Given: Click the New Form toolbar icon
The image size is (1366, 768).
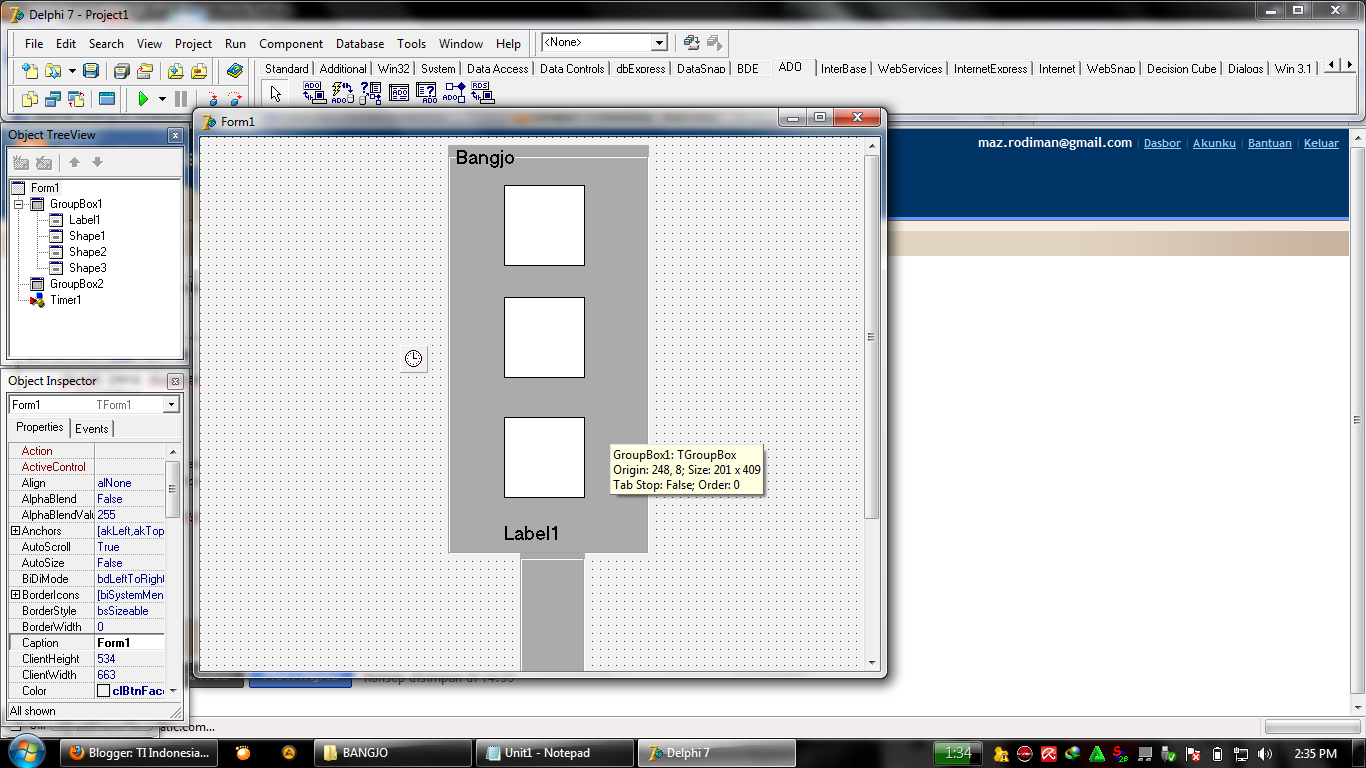Looking at the screenshot, I should coord(107,99).
